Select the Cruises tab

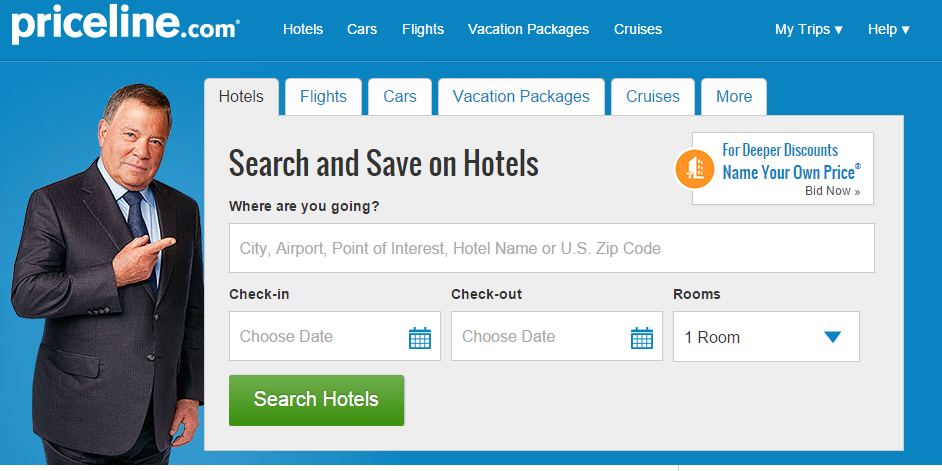point(653,97)
